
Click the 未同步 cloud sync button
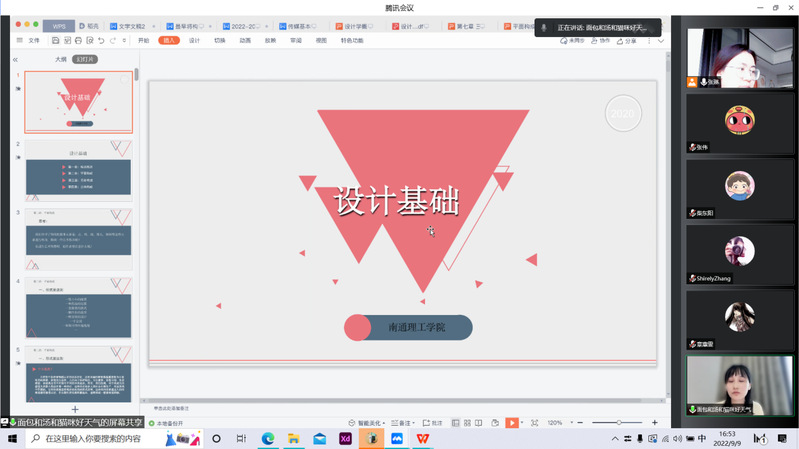coord(572,41)
